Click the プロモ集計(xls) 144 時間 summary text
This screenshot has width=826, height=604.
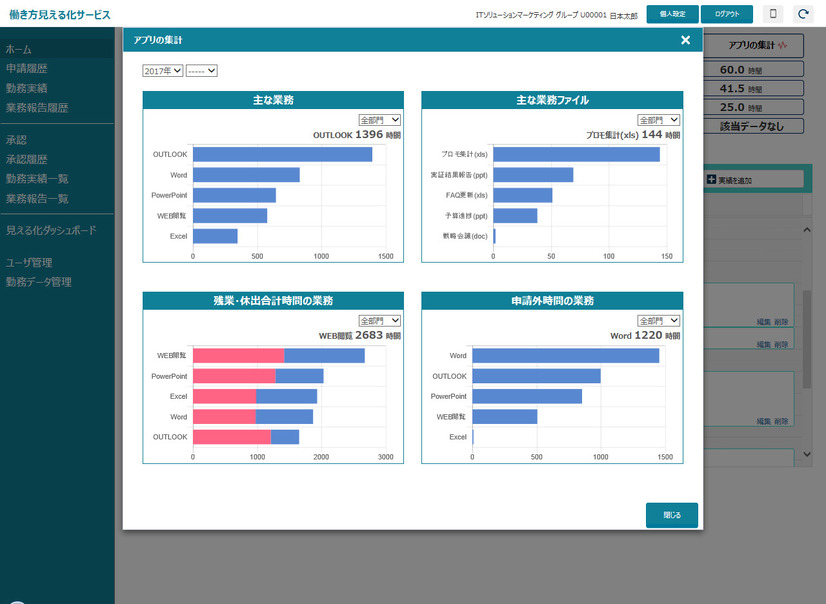click(x=633, y=135)
